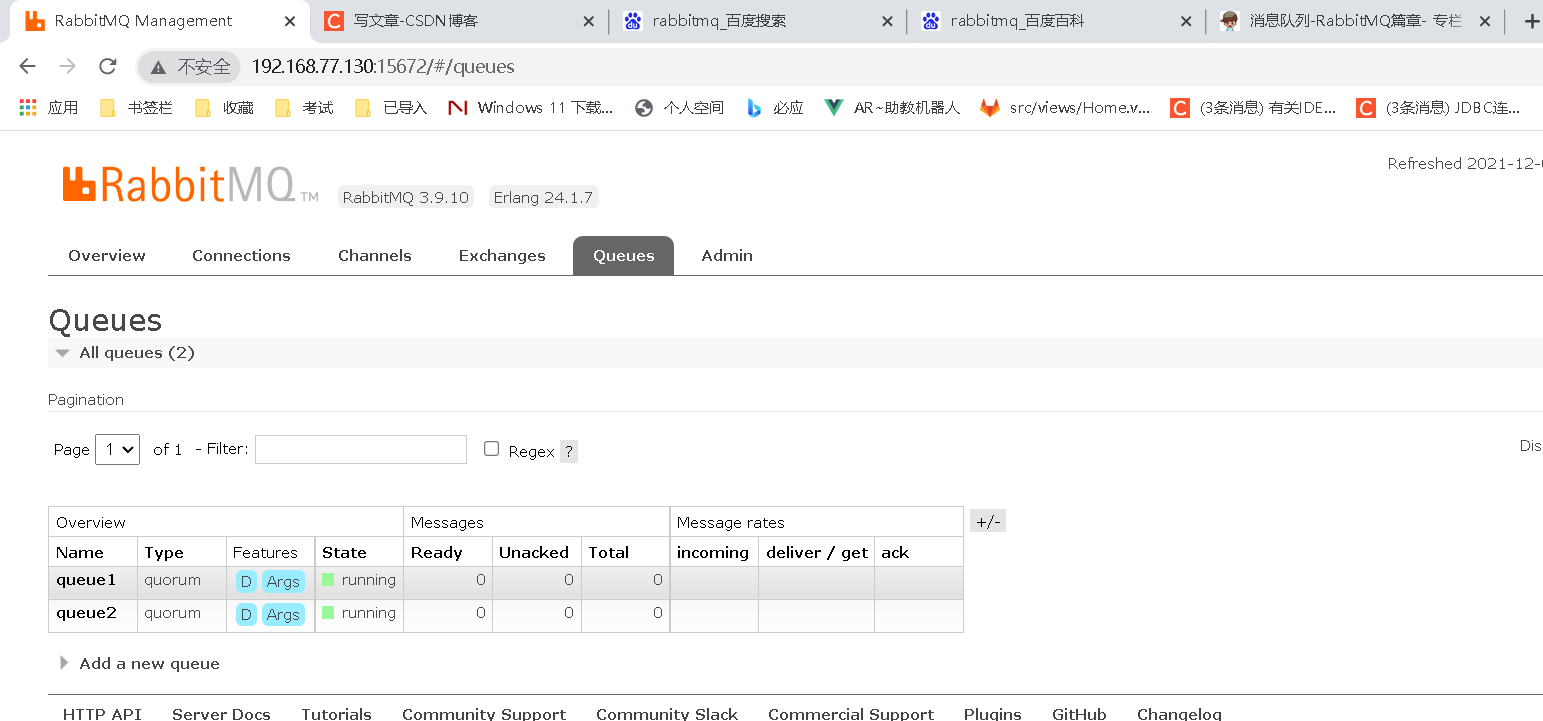Expand the "Add a new queue" section
The image size is (1543, 721).
[148, 663]
